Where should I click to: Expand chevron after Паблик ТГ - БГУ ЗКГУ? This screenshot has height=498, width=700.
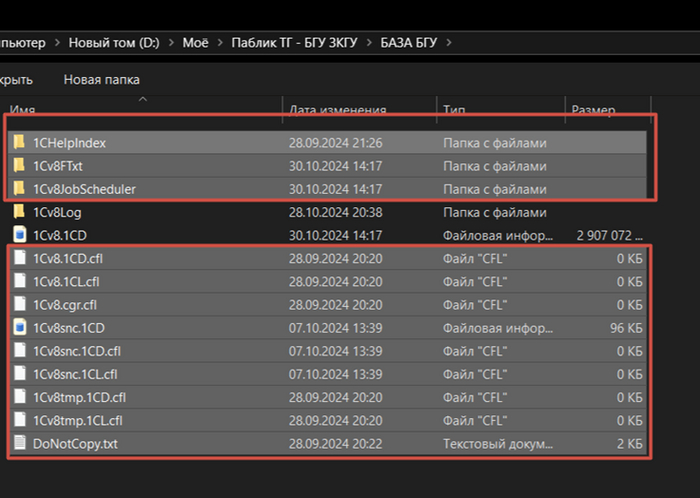point(369,43)
